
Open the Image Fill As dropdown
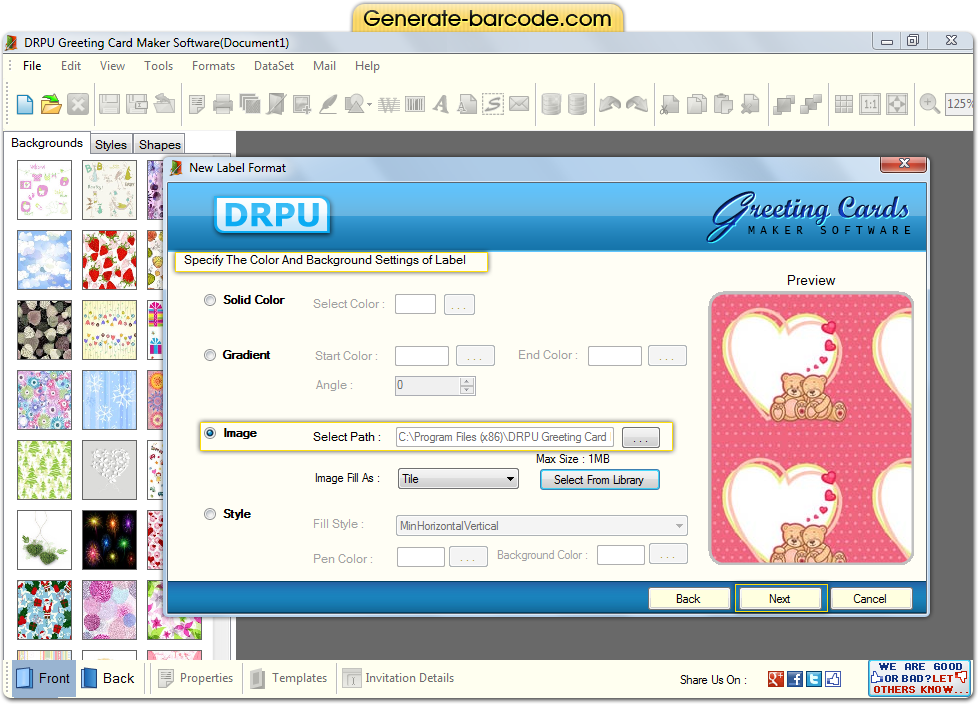[458, 479]
